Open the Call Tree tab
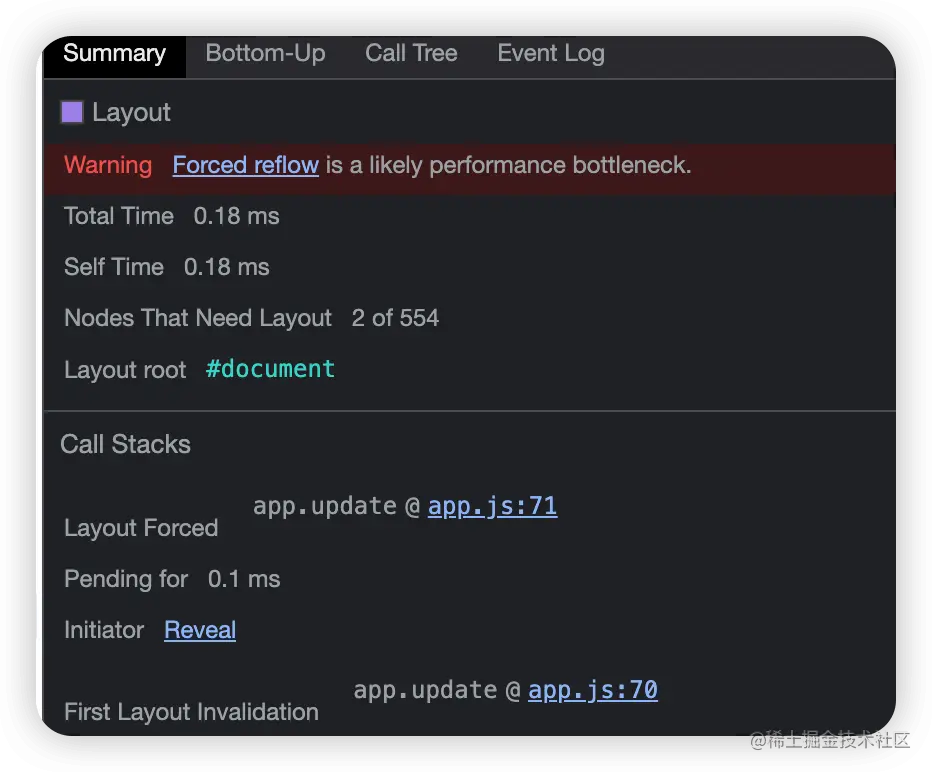 (x=411, y=53)
